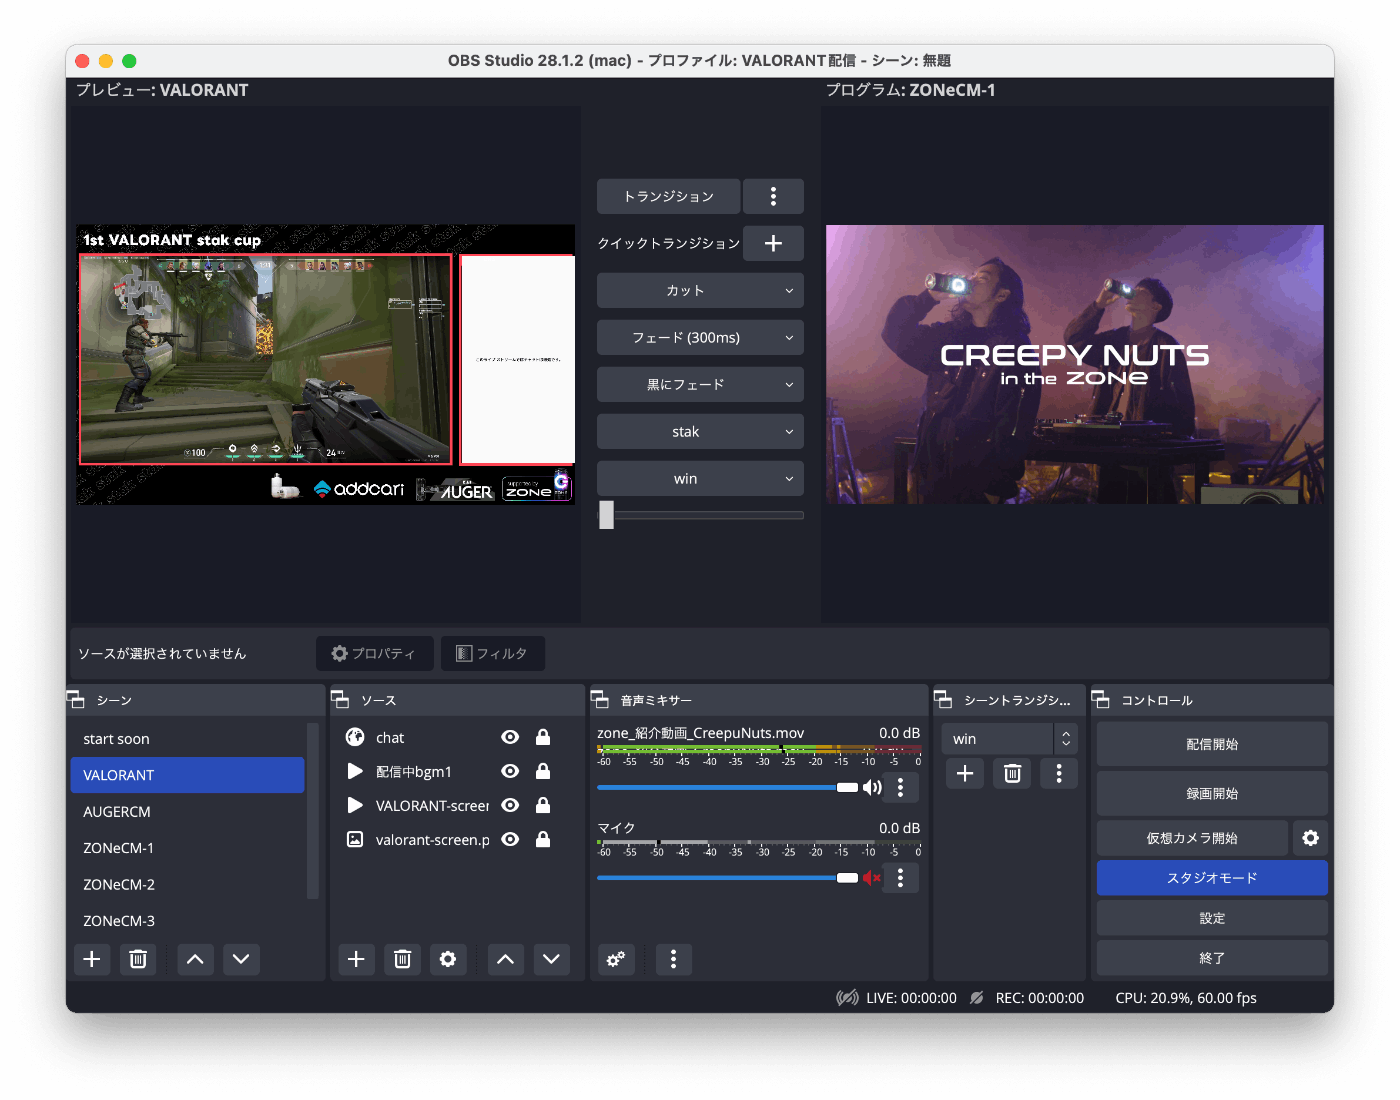1400x1100 pixels.
Task: Open the プロパティ properties button
Action: [375, 653]
